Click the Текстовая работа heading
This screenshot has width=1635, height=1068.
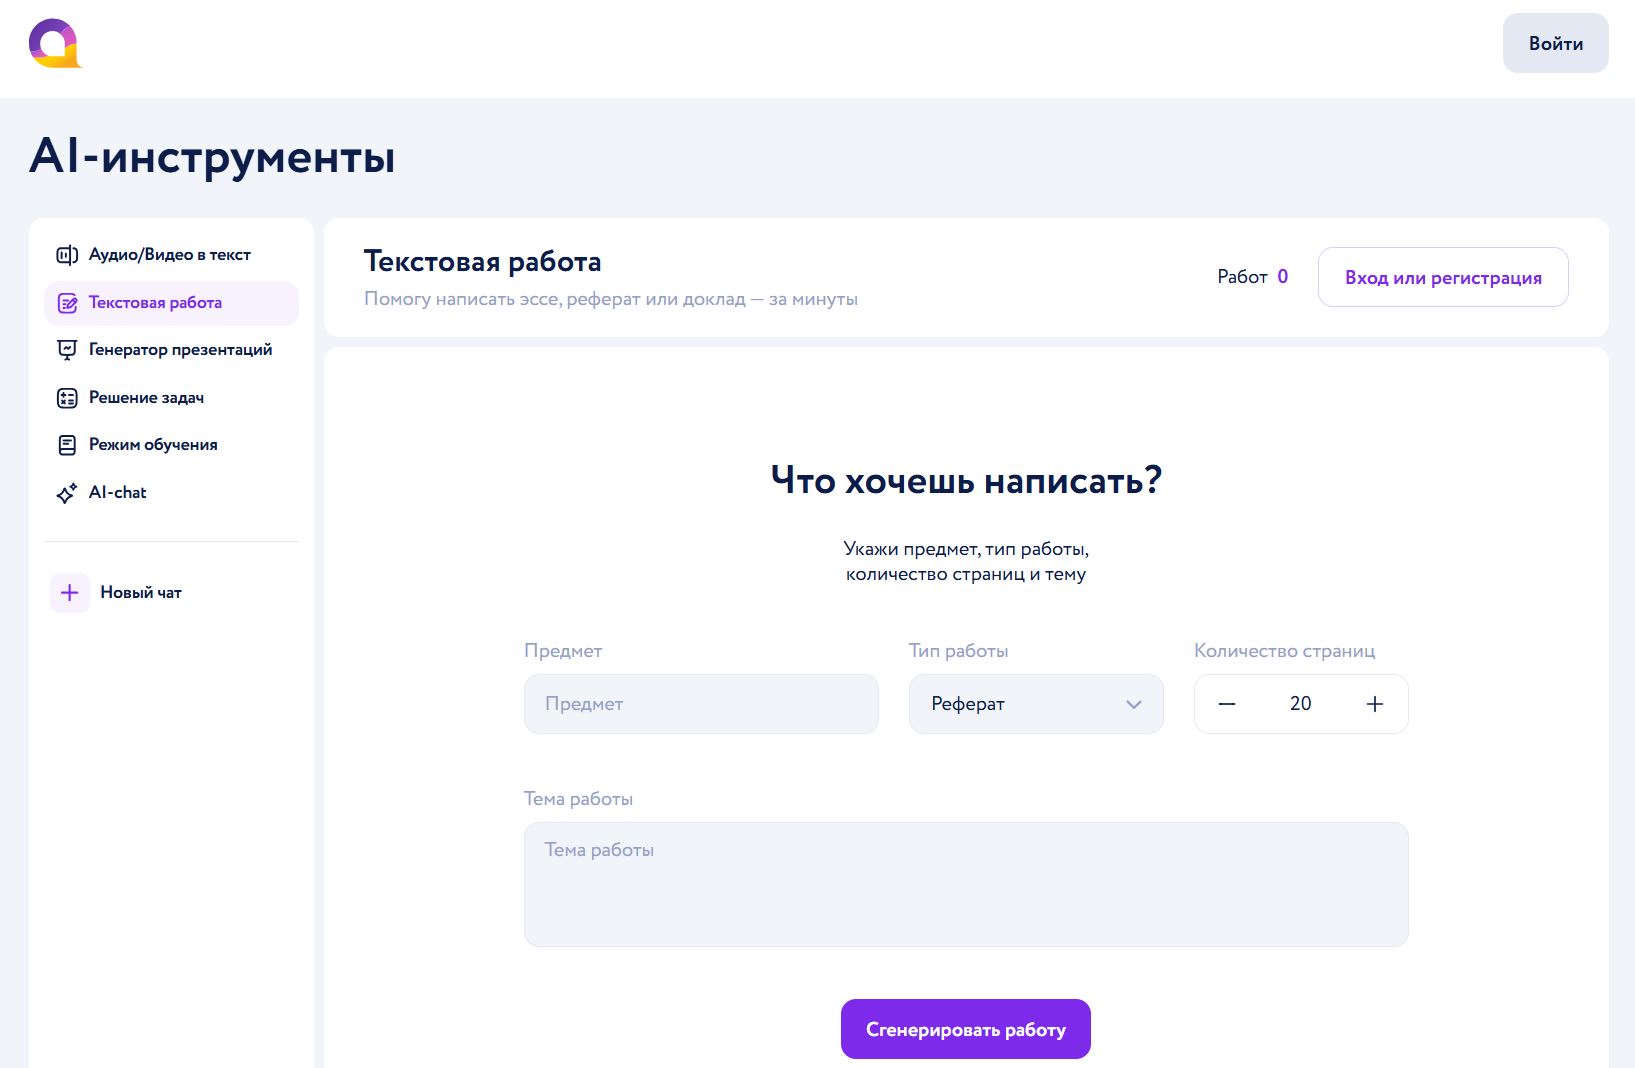[x=483, y=262]
